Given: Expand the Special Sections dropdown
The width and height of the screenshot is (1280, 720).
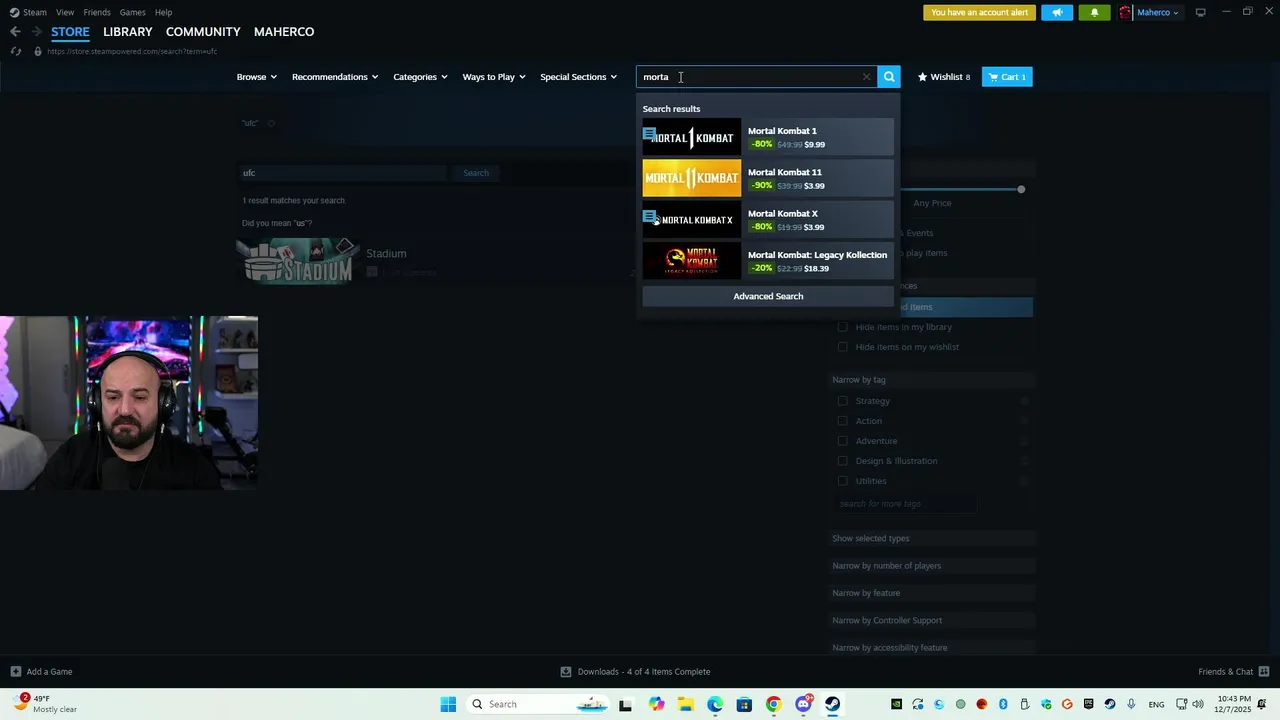Looking at the screenshot, I should tap(579, 77).
